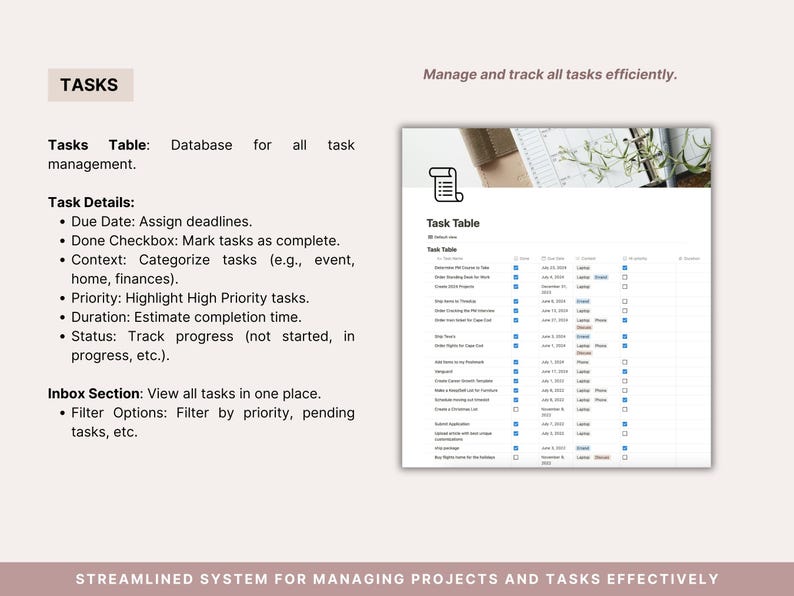Uncheck Done for Create 2024 Projects
Screen dimensions: 794x596
click(x=515, y=287)
